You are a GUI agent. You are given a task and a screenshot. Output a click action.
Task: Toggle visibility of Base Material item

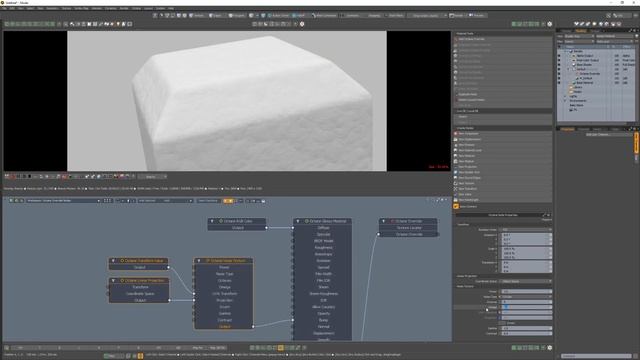[559, 82]
